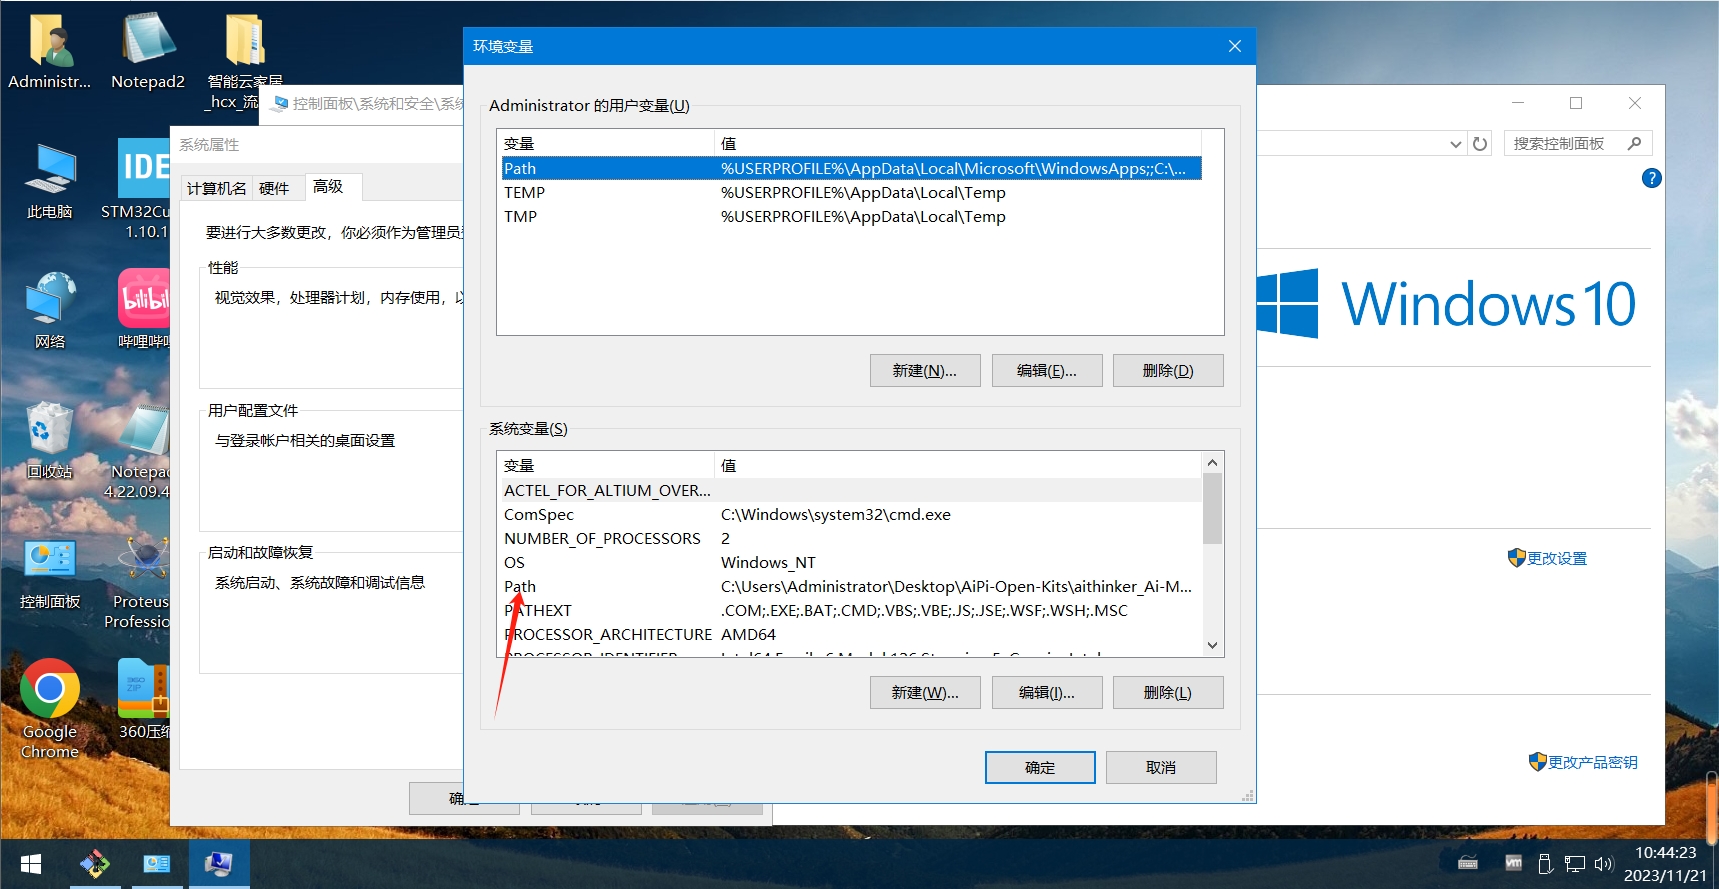Screen dimensions: 1719x889
Task: Select PROCESSOR_ARCHITECTURE system variable
Action: tap(851, 634)
